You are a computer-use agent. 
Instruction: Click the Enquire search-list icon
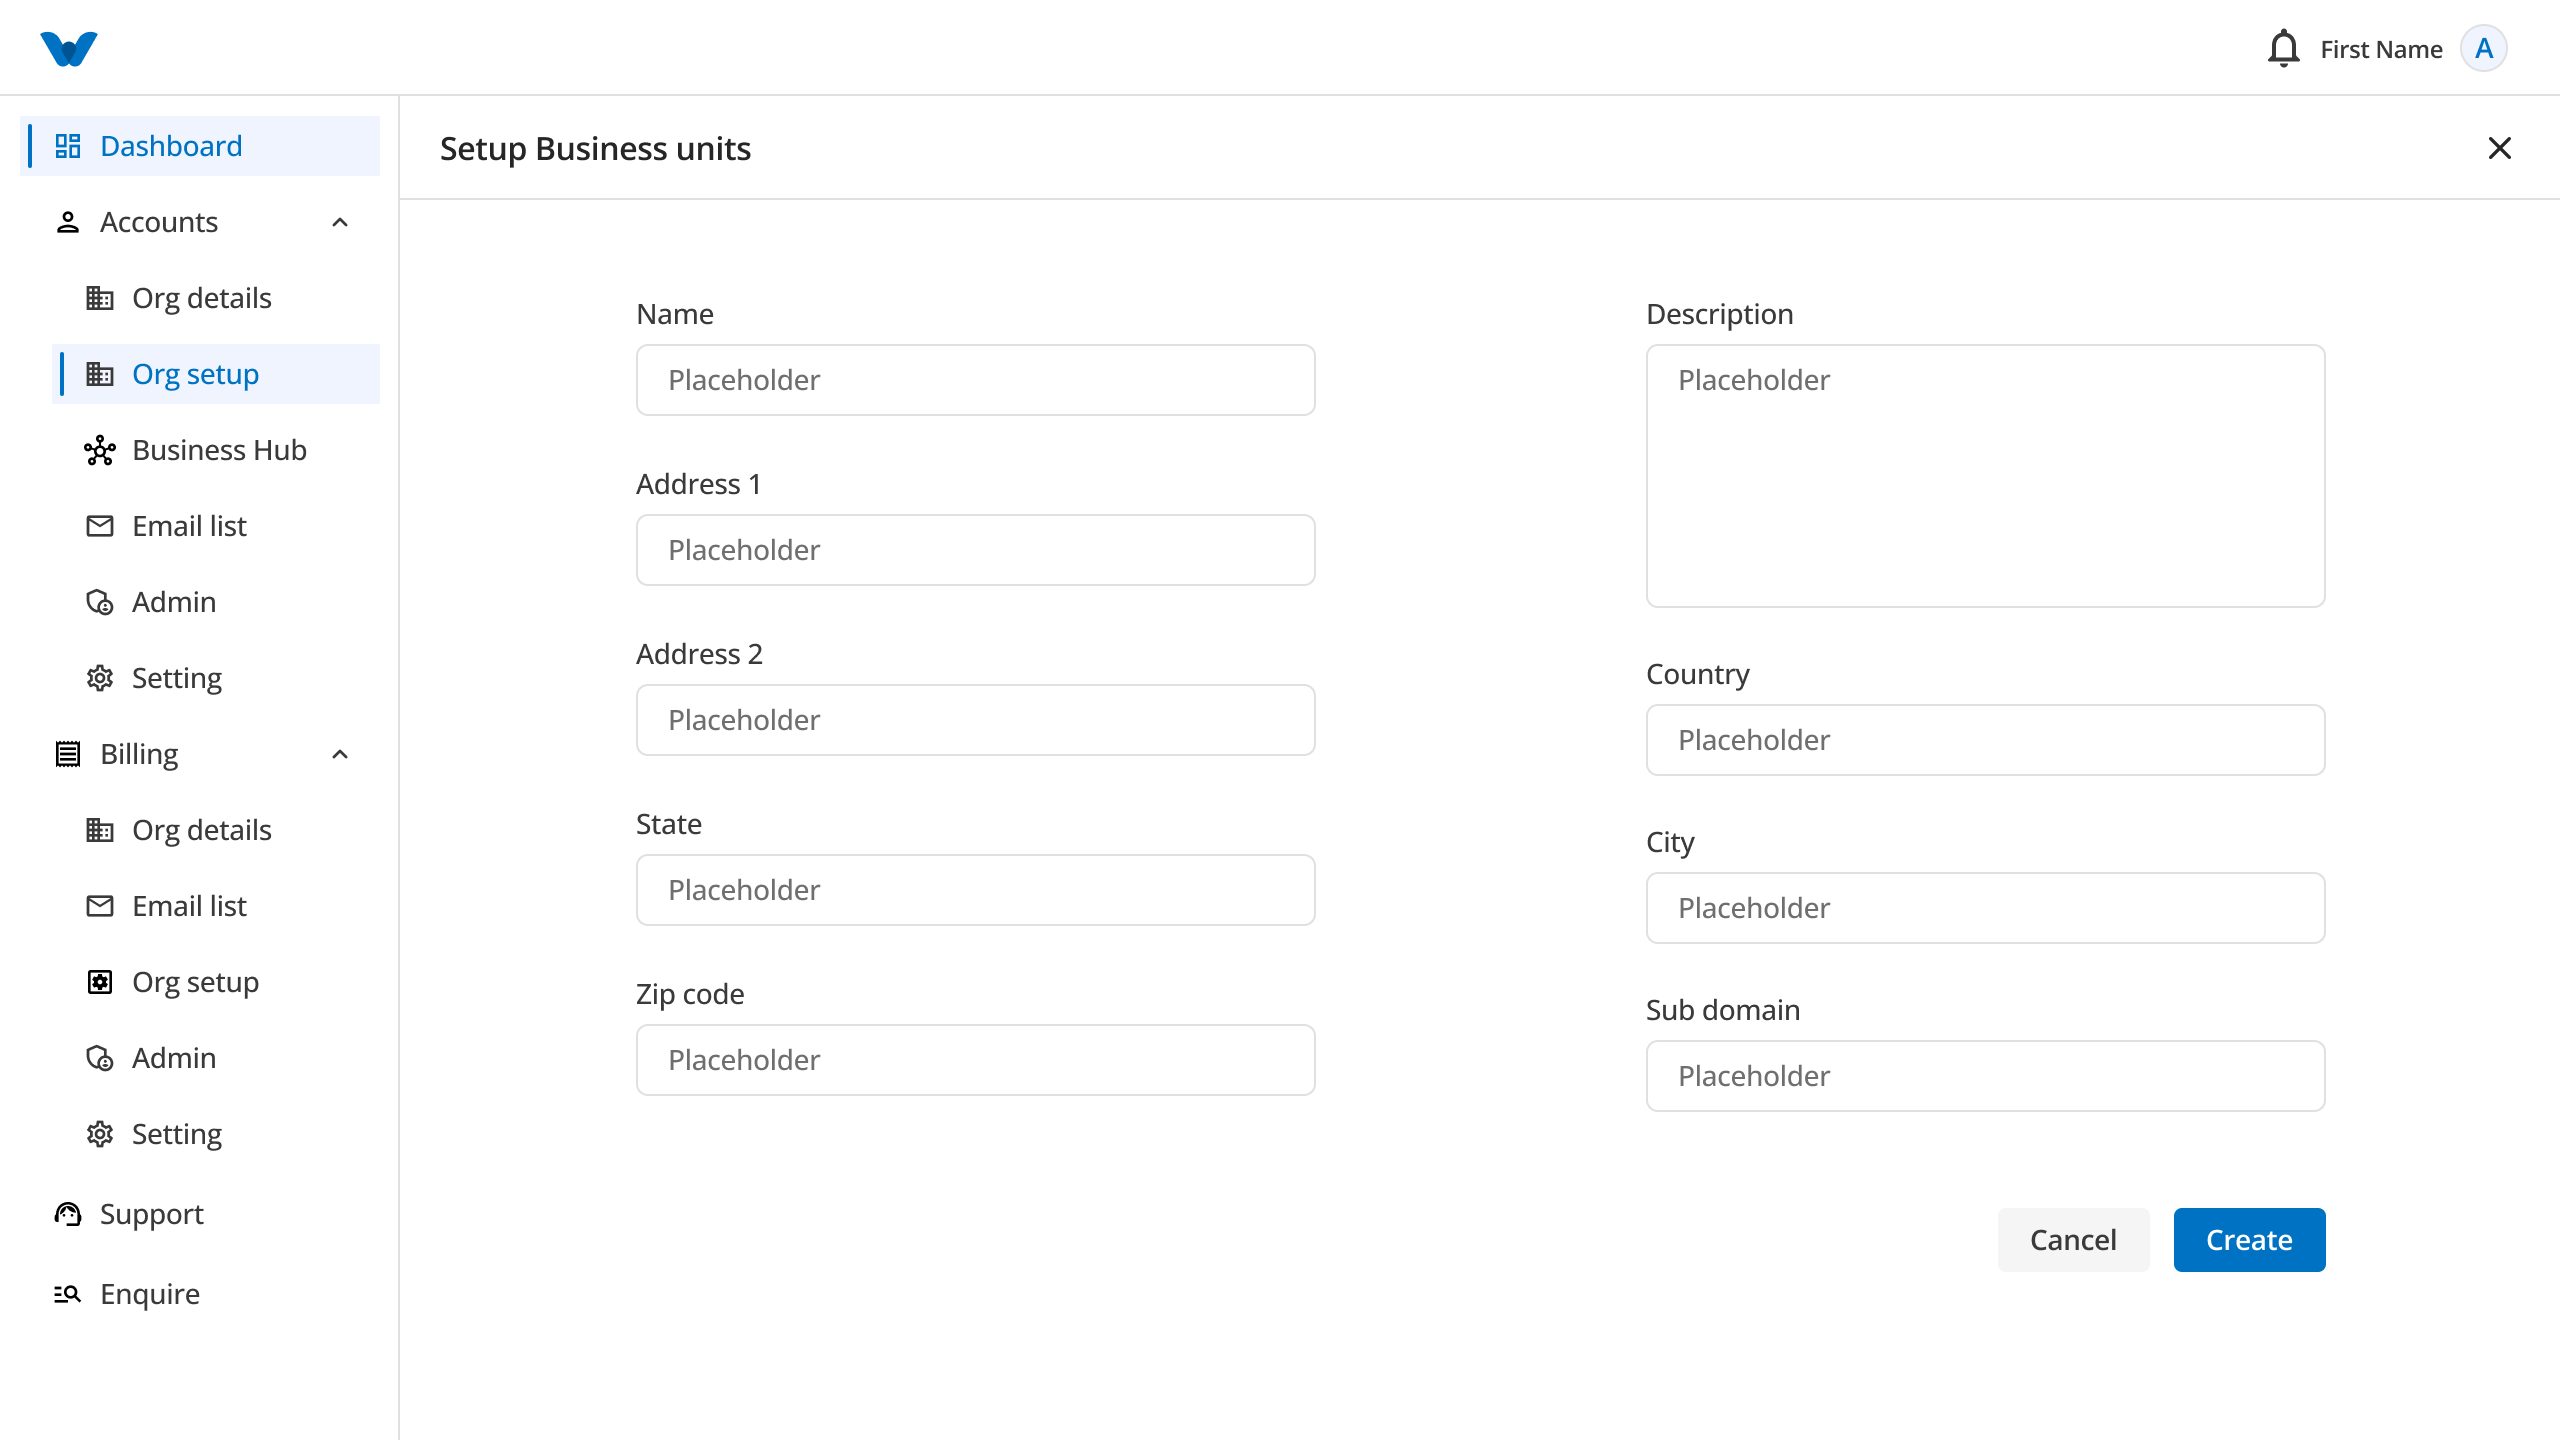(x=68, y=1294)
